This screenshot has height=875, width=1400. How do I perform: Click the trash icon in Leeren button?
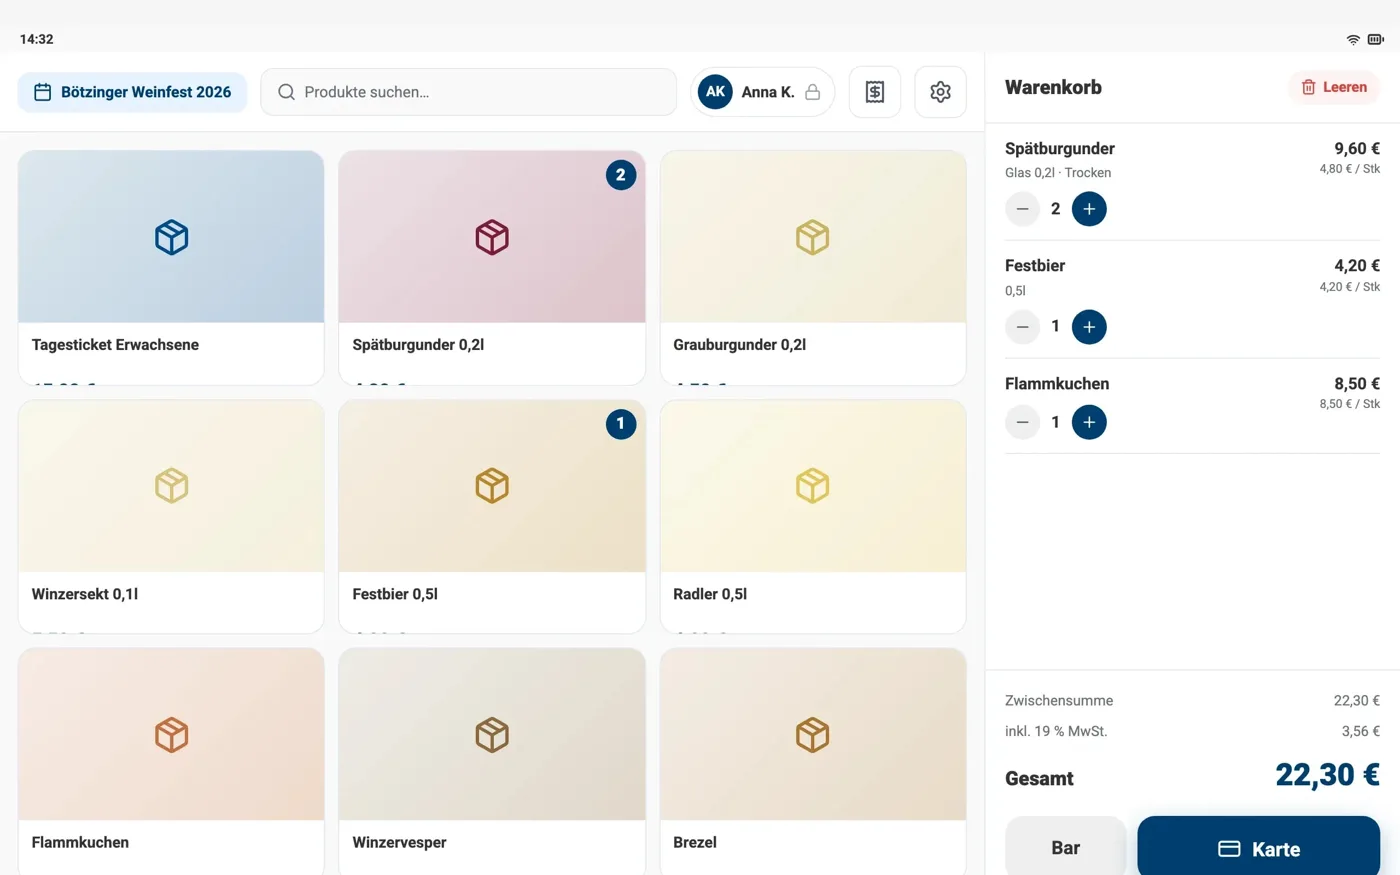[1308, 88]
